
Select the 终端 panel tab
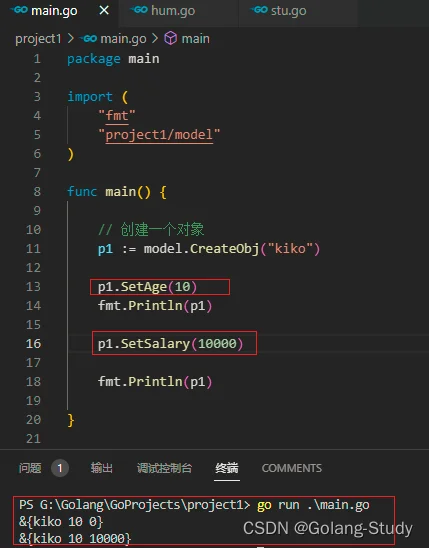(x=227, y=468)
